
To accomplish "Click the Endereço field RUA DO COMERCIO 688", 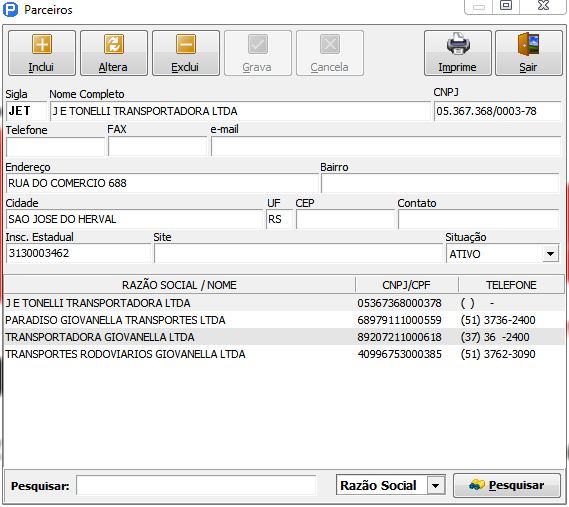I will 162,183.
